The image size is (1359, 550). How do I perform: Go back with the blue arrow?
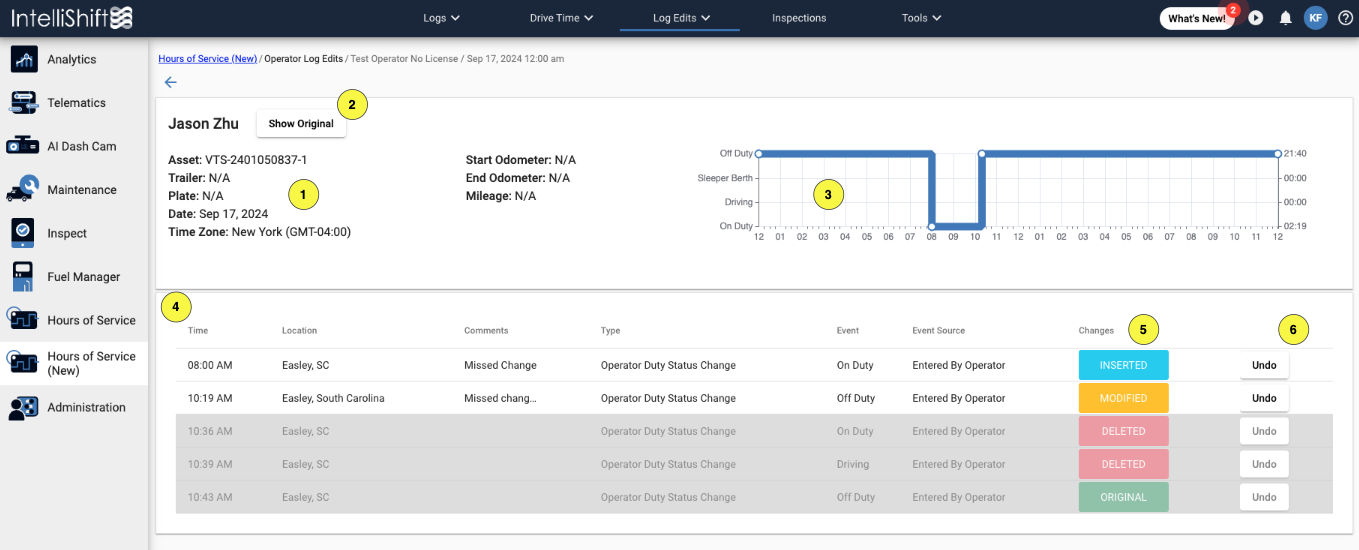tap(170, 82)
